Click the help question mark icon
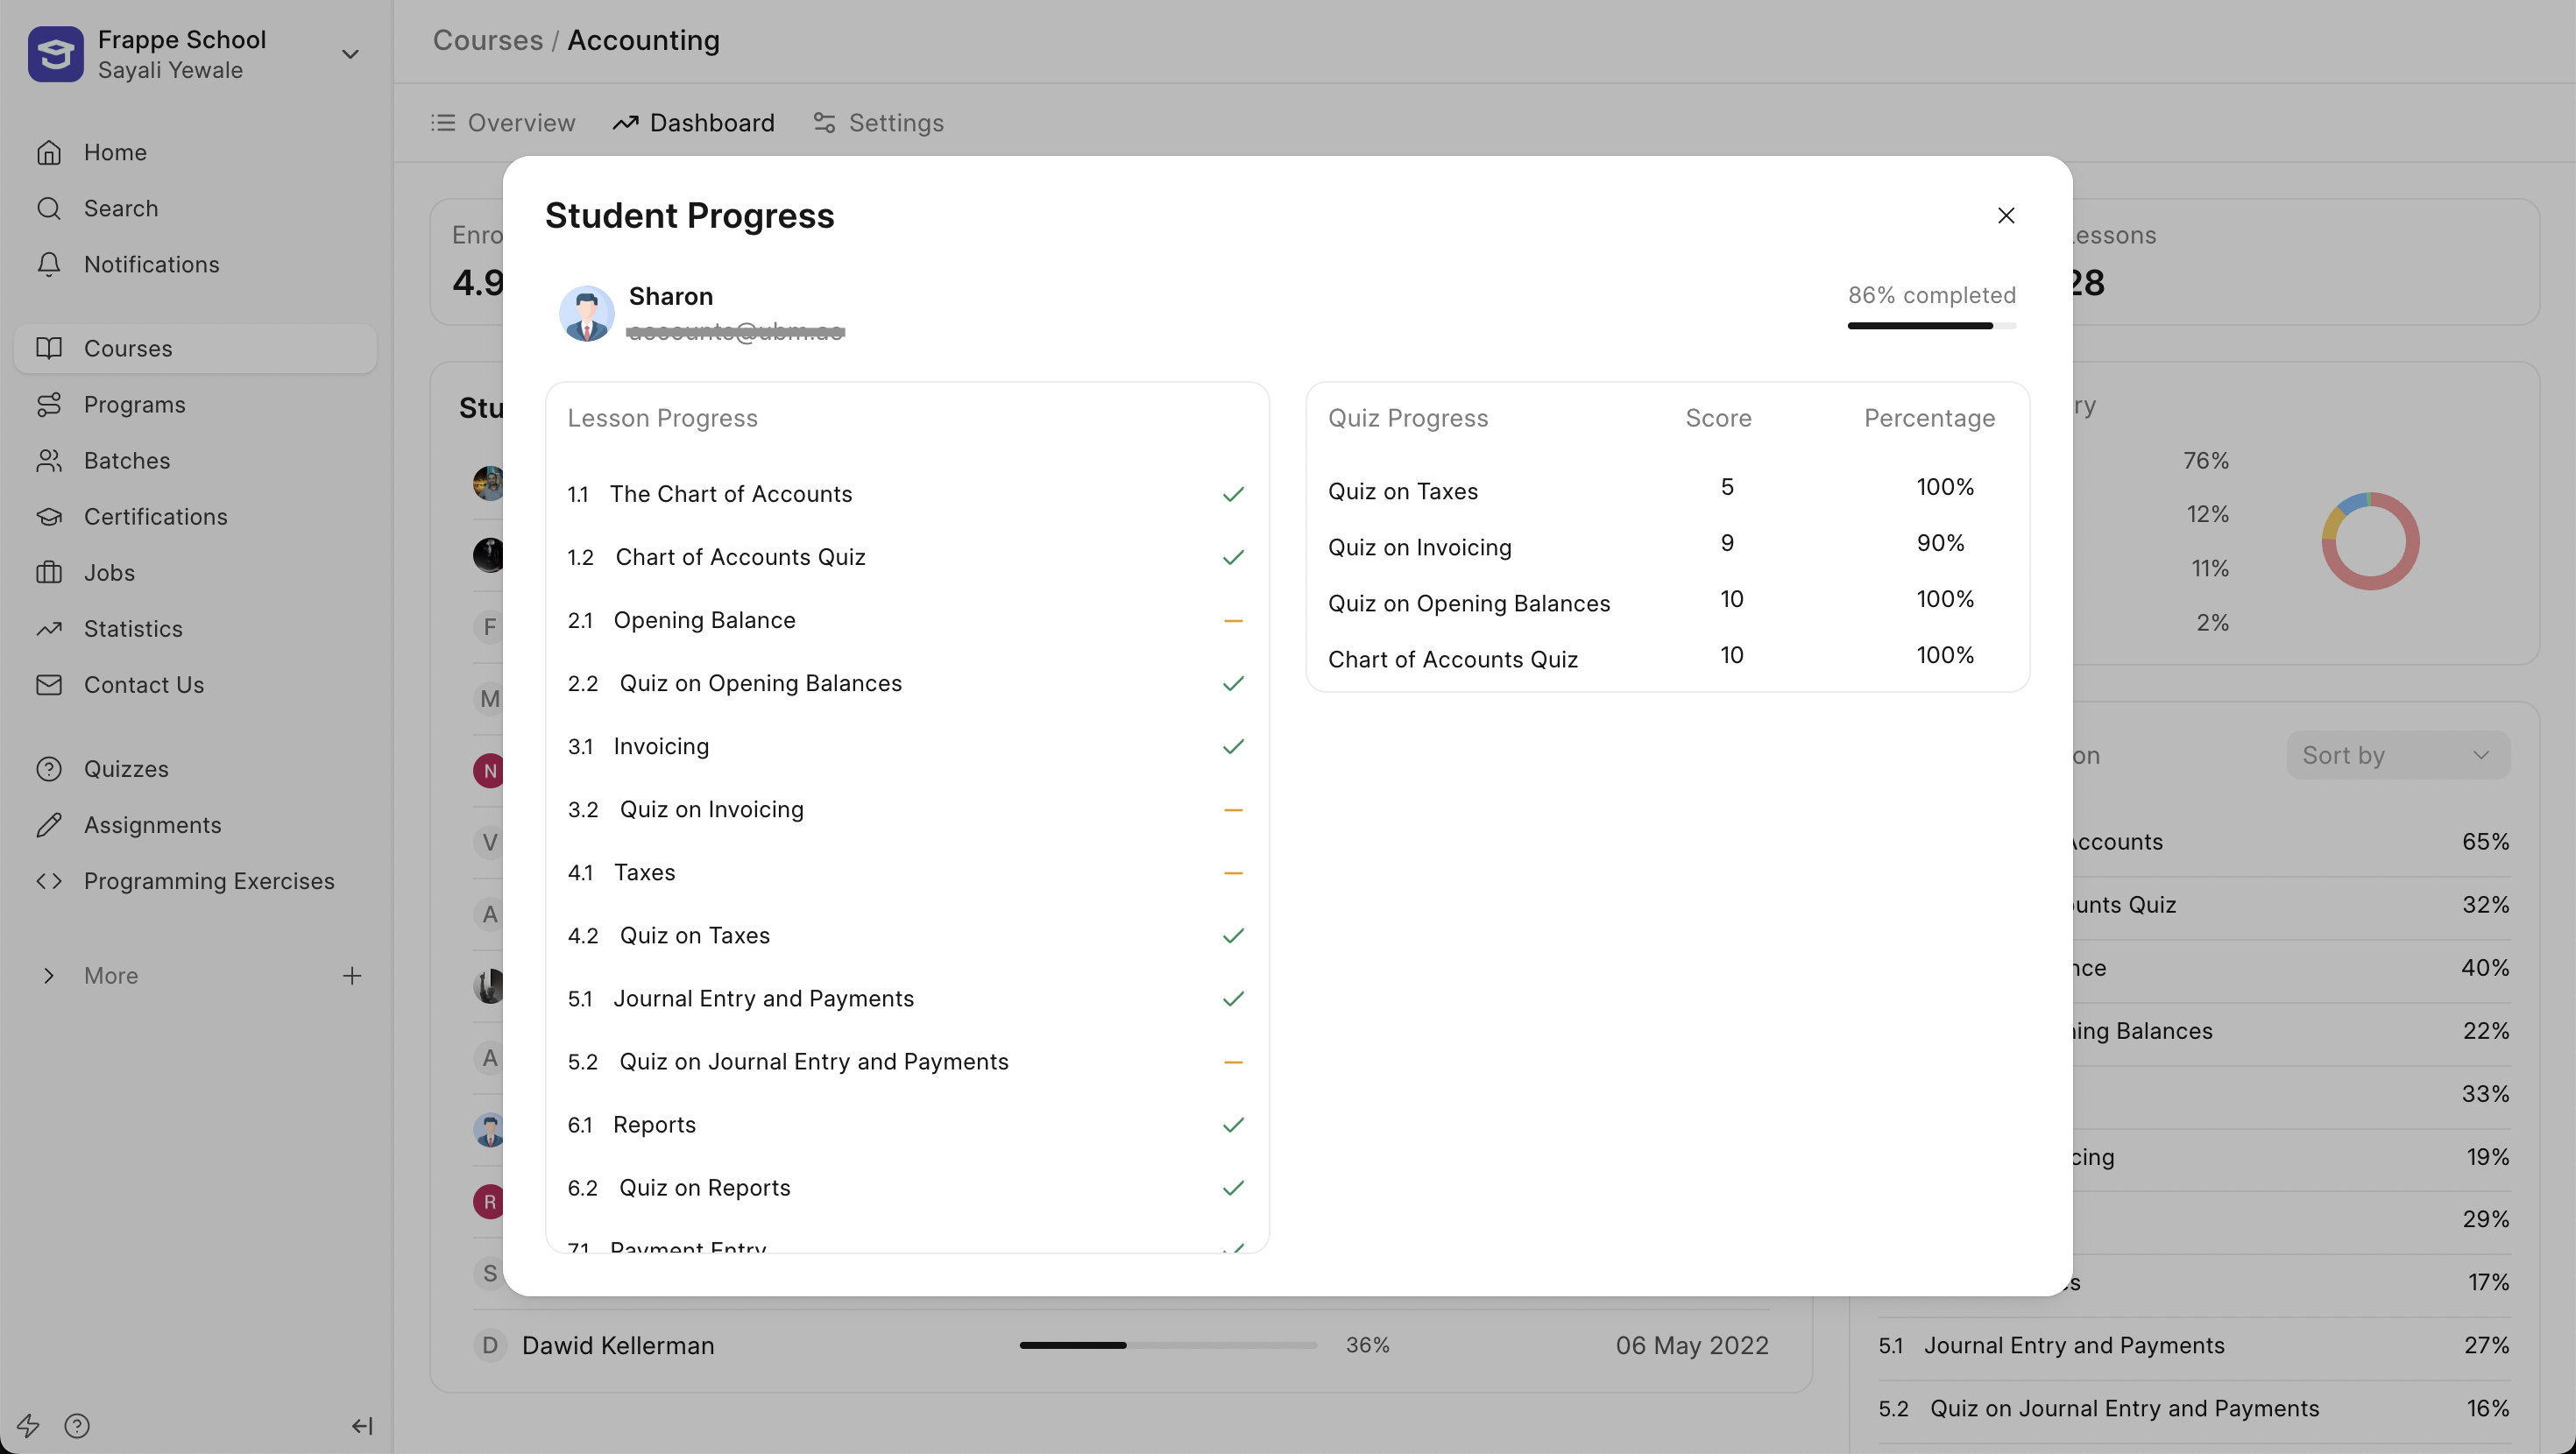2576x1454 pixels. (77, 1425)
